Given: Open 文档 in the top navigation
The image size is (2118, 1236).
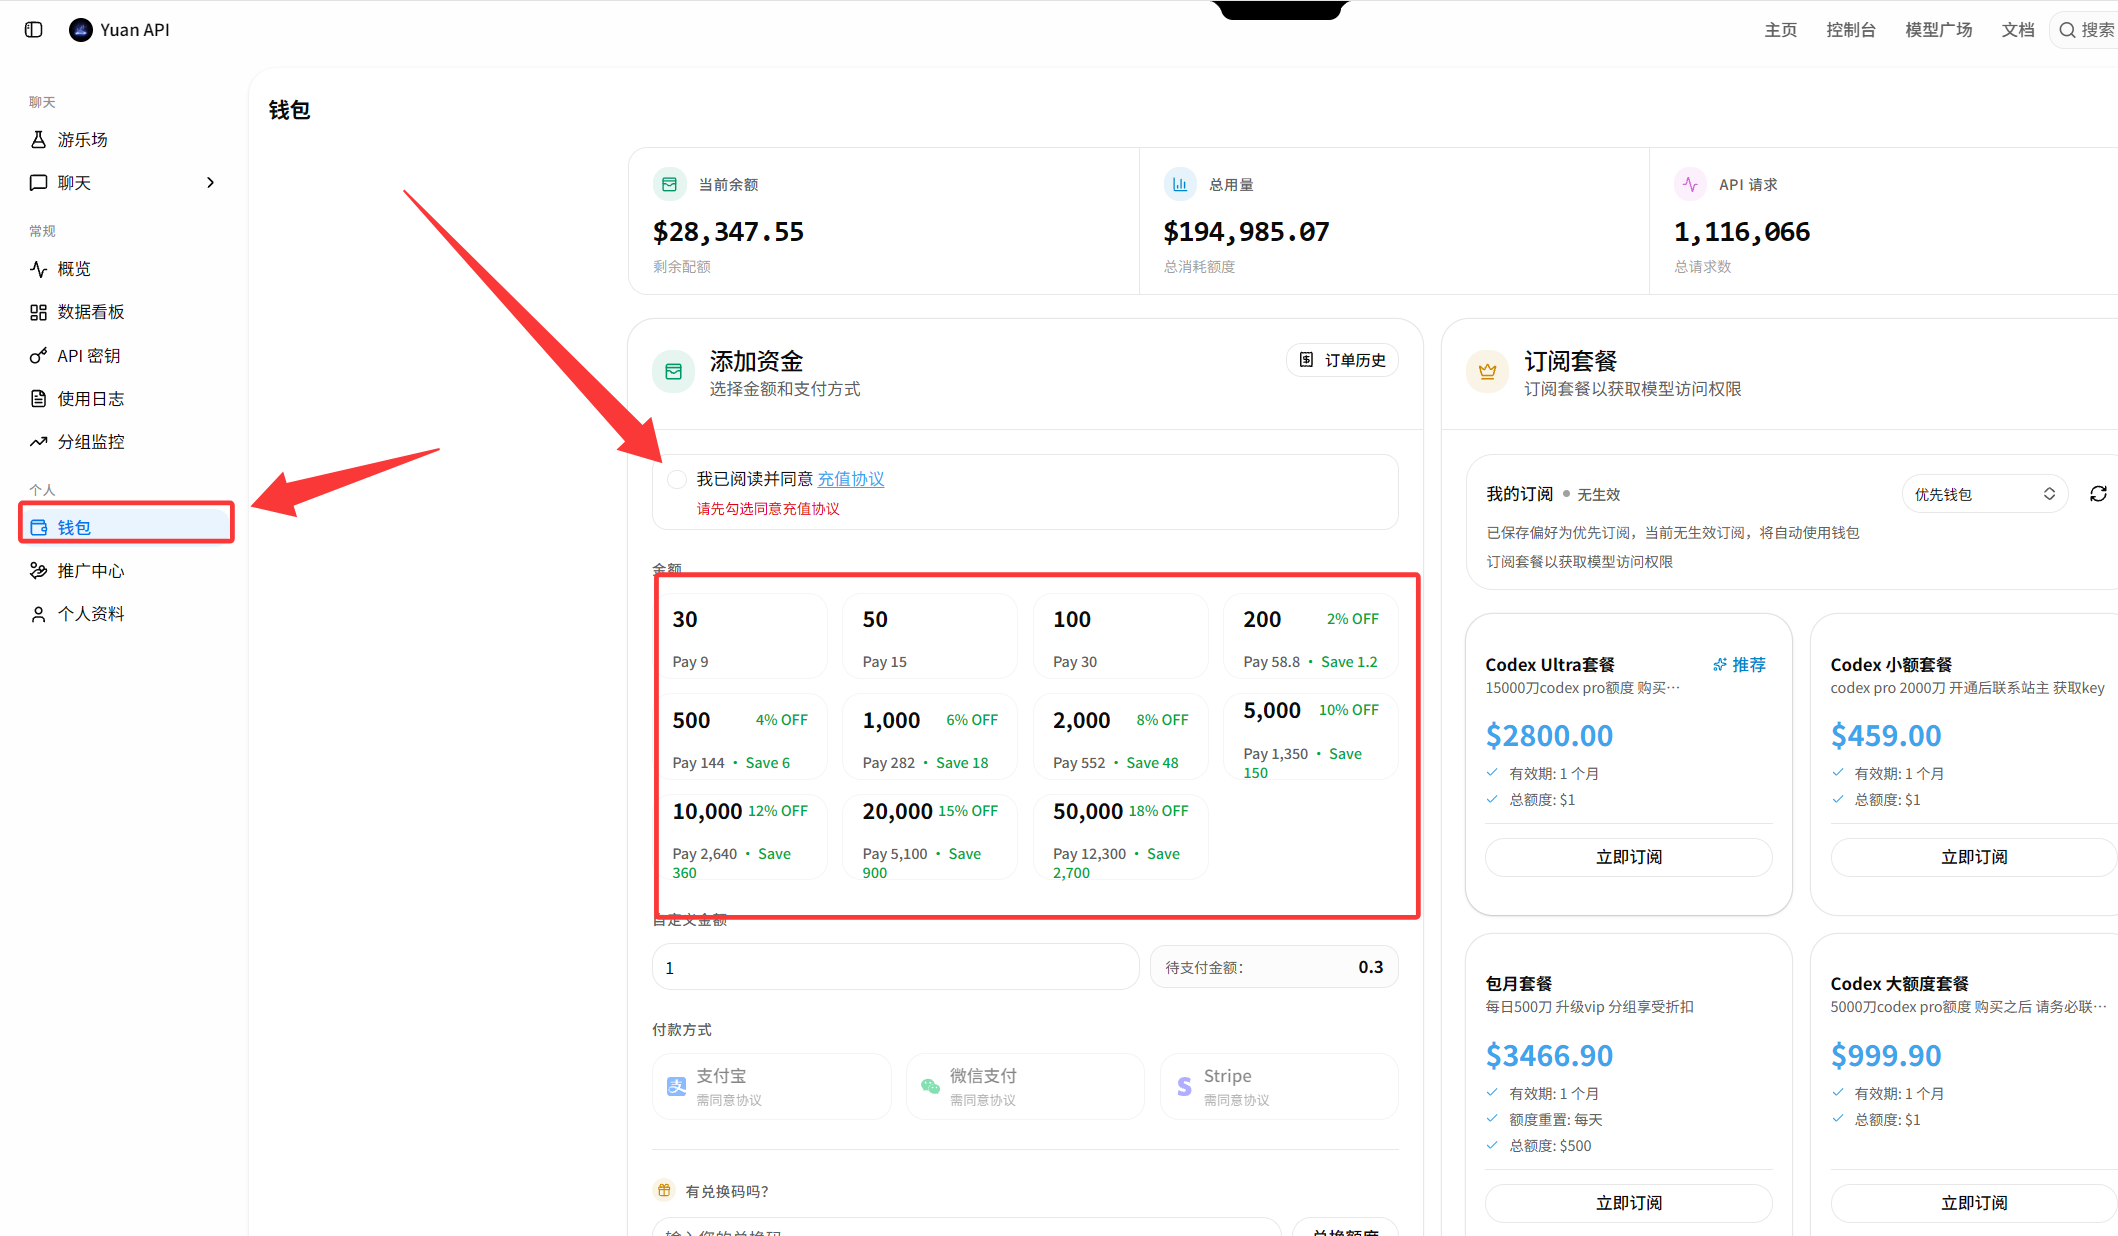Looking at the screenshot, I should [x=2018, y=30].
